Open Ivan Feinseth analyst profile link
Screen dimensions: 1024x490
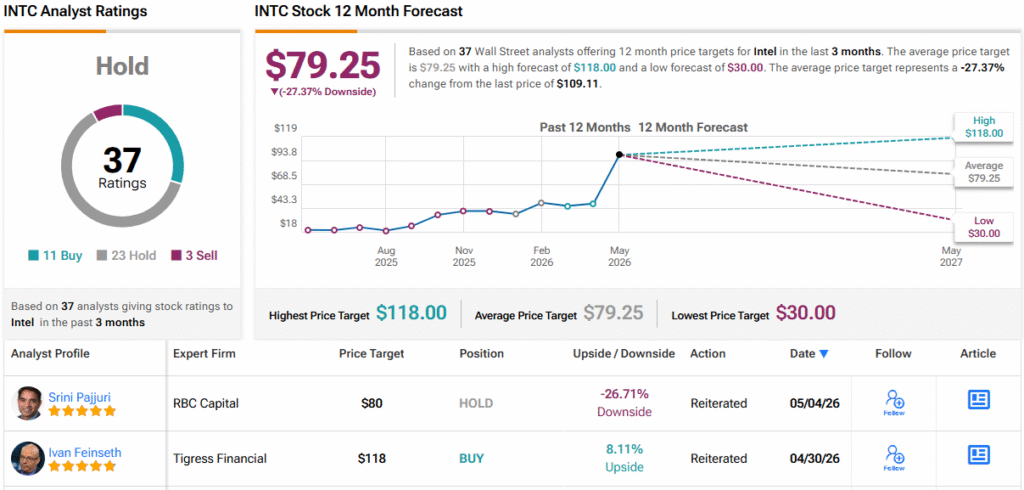(x=85, y=452)
